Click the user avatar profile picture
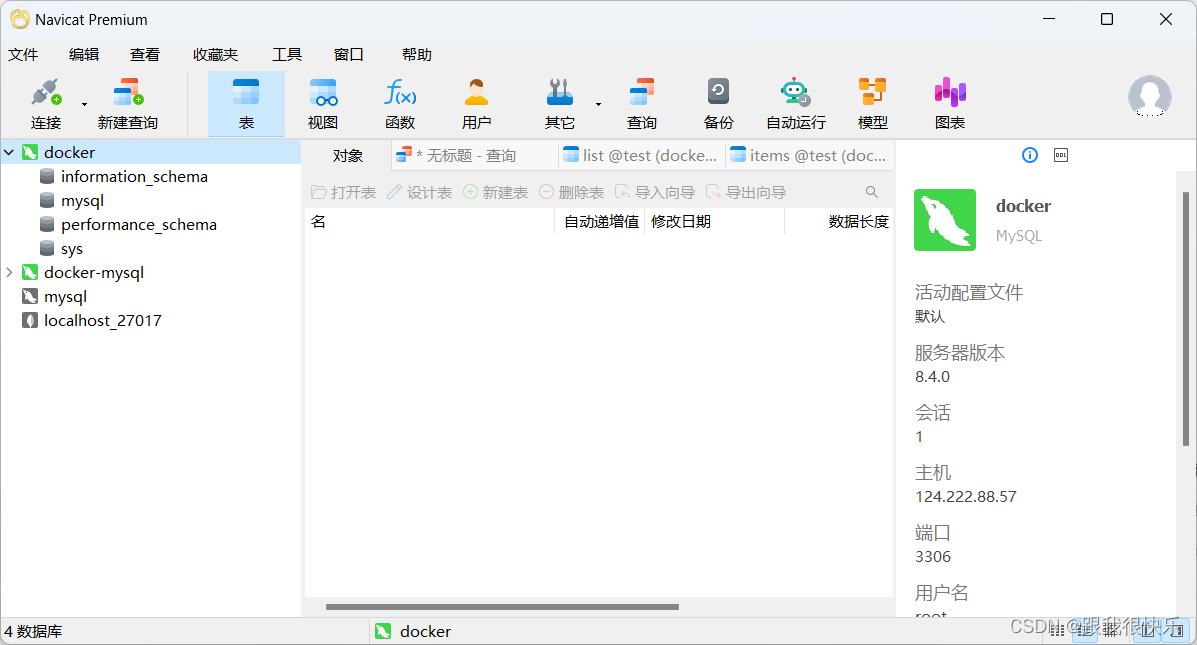 pos(1150,96)
